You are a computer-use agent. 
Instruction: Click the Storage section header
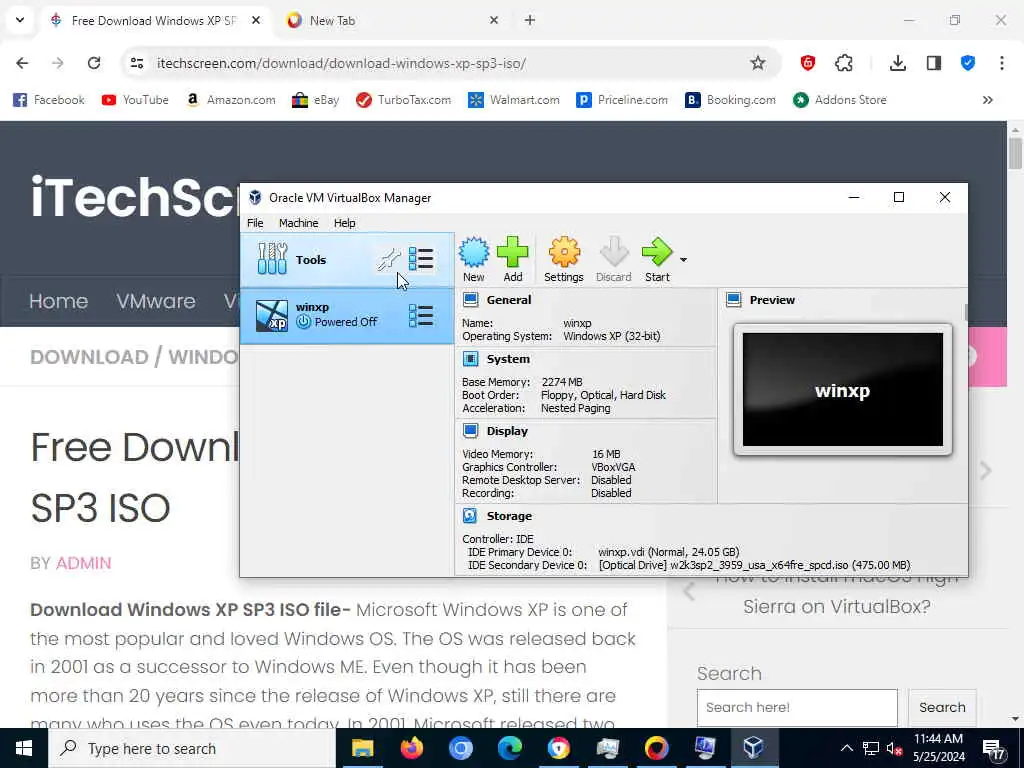pos(509,516)
